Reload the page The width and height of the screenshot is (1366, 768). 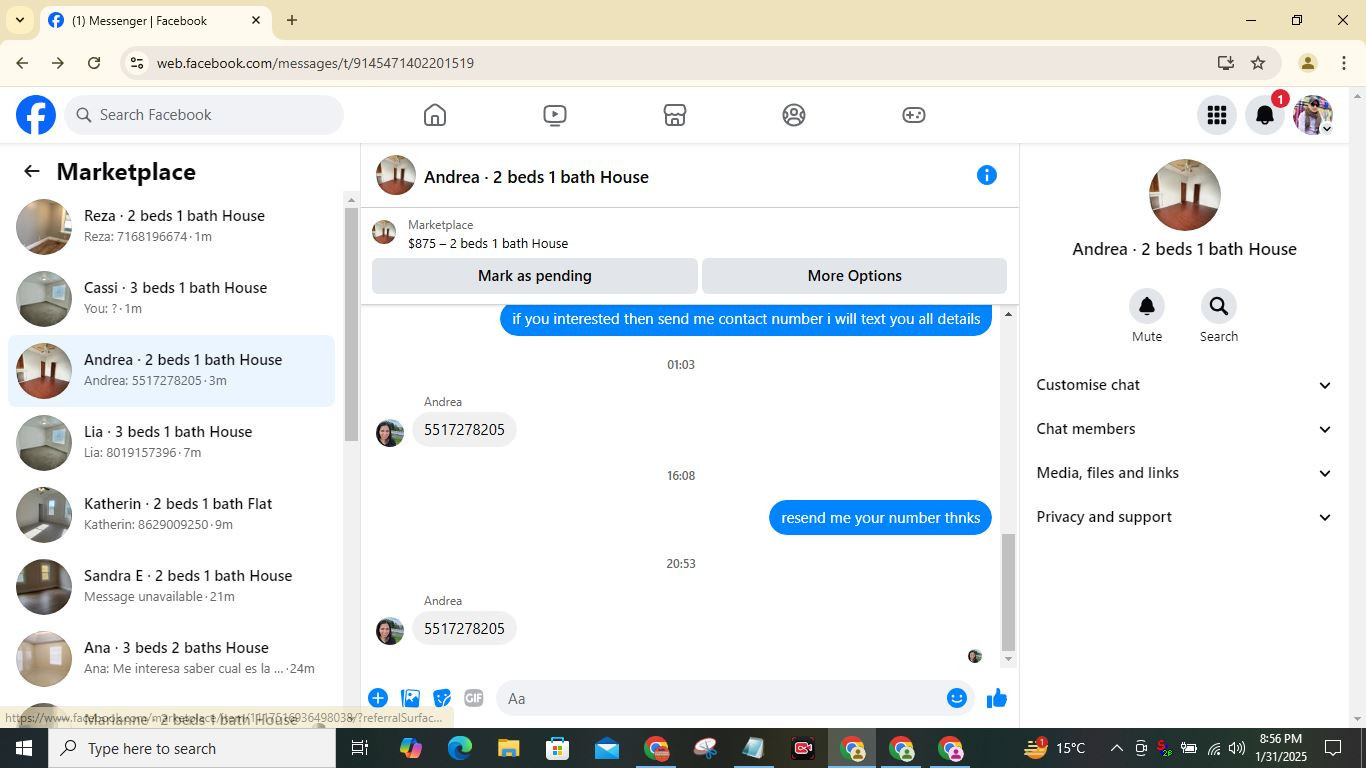tap(94, 63)
